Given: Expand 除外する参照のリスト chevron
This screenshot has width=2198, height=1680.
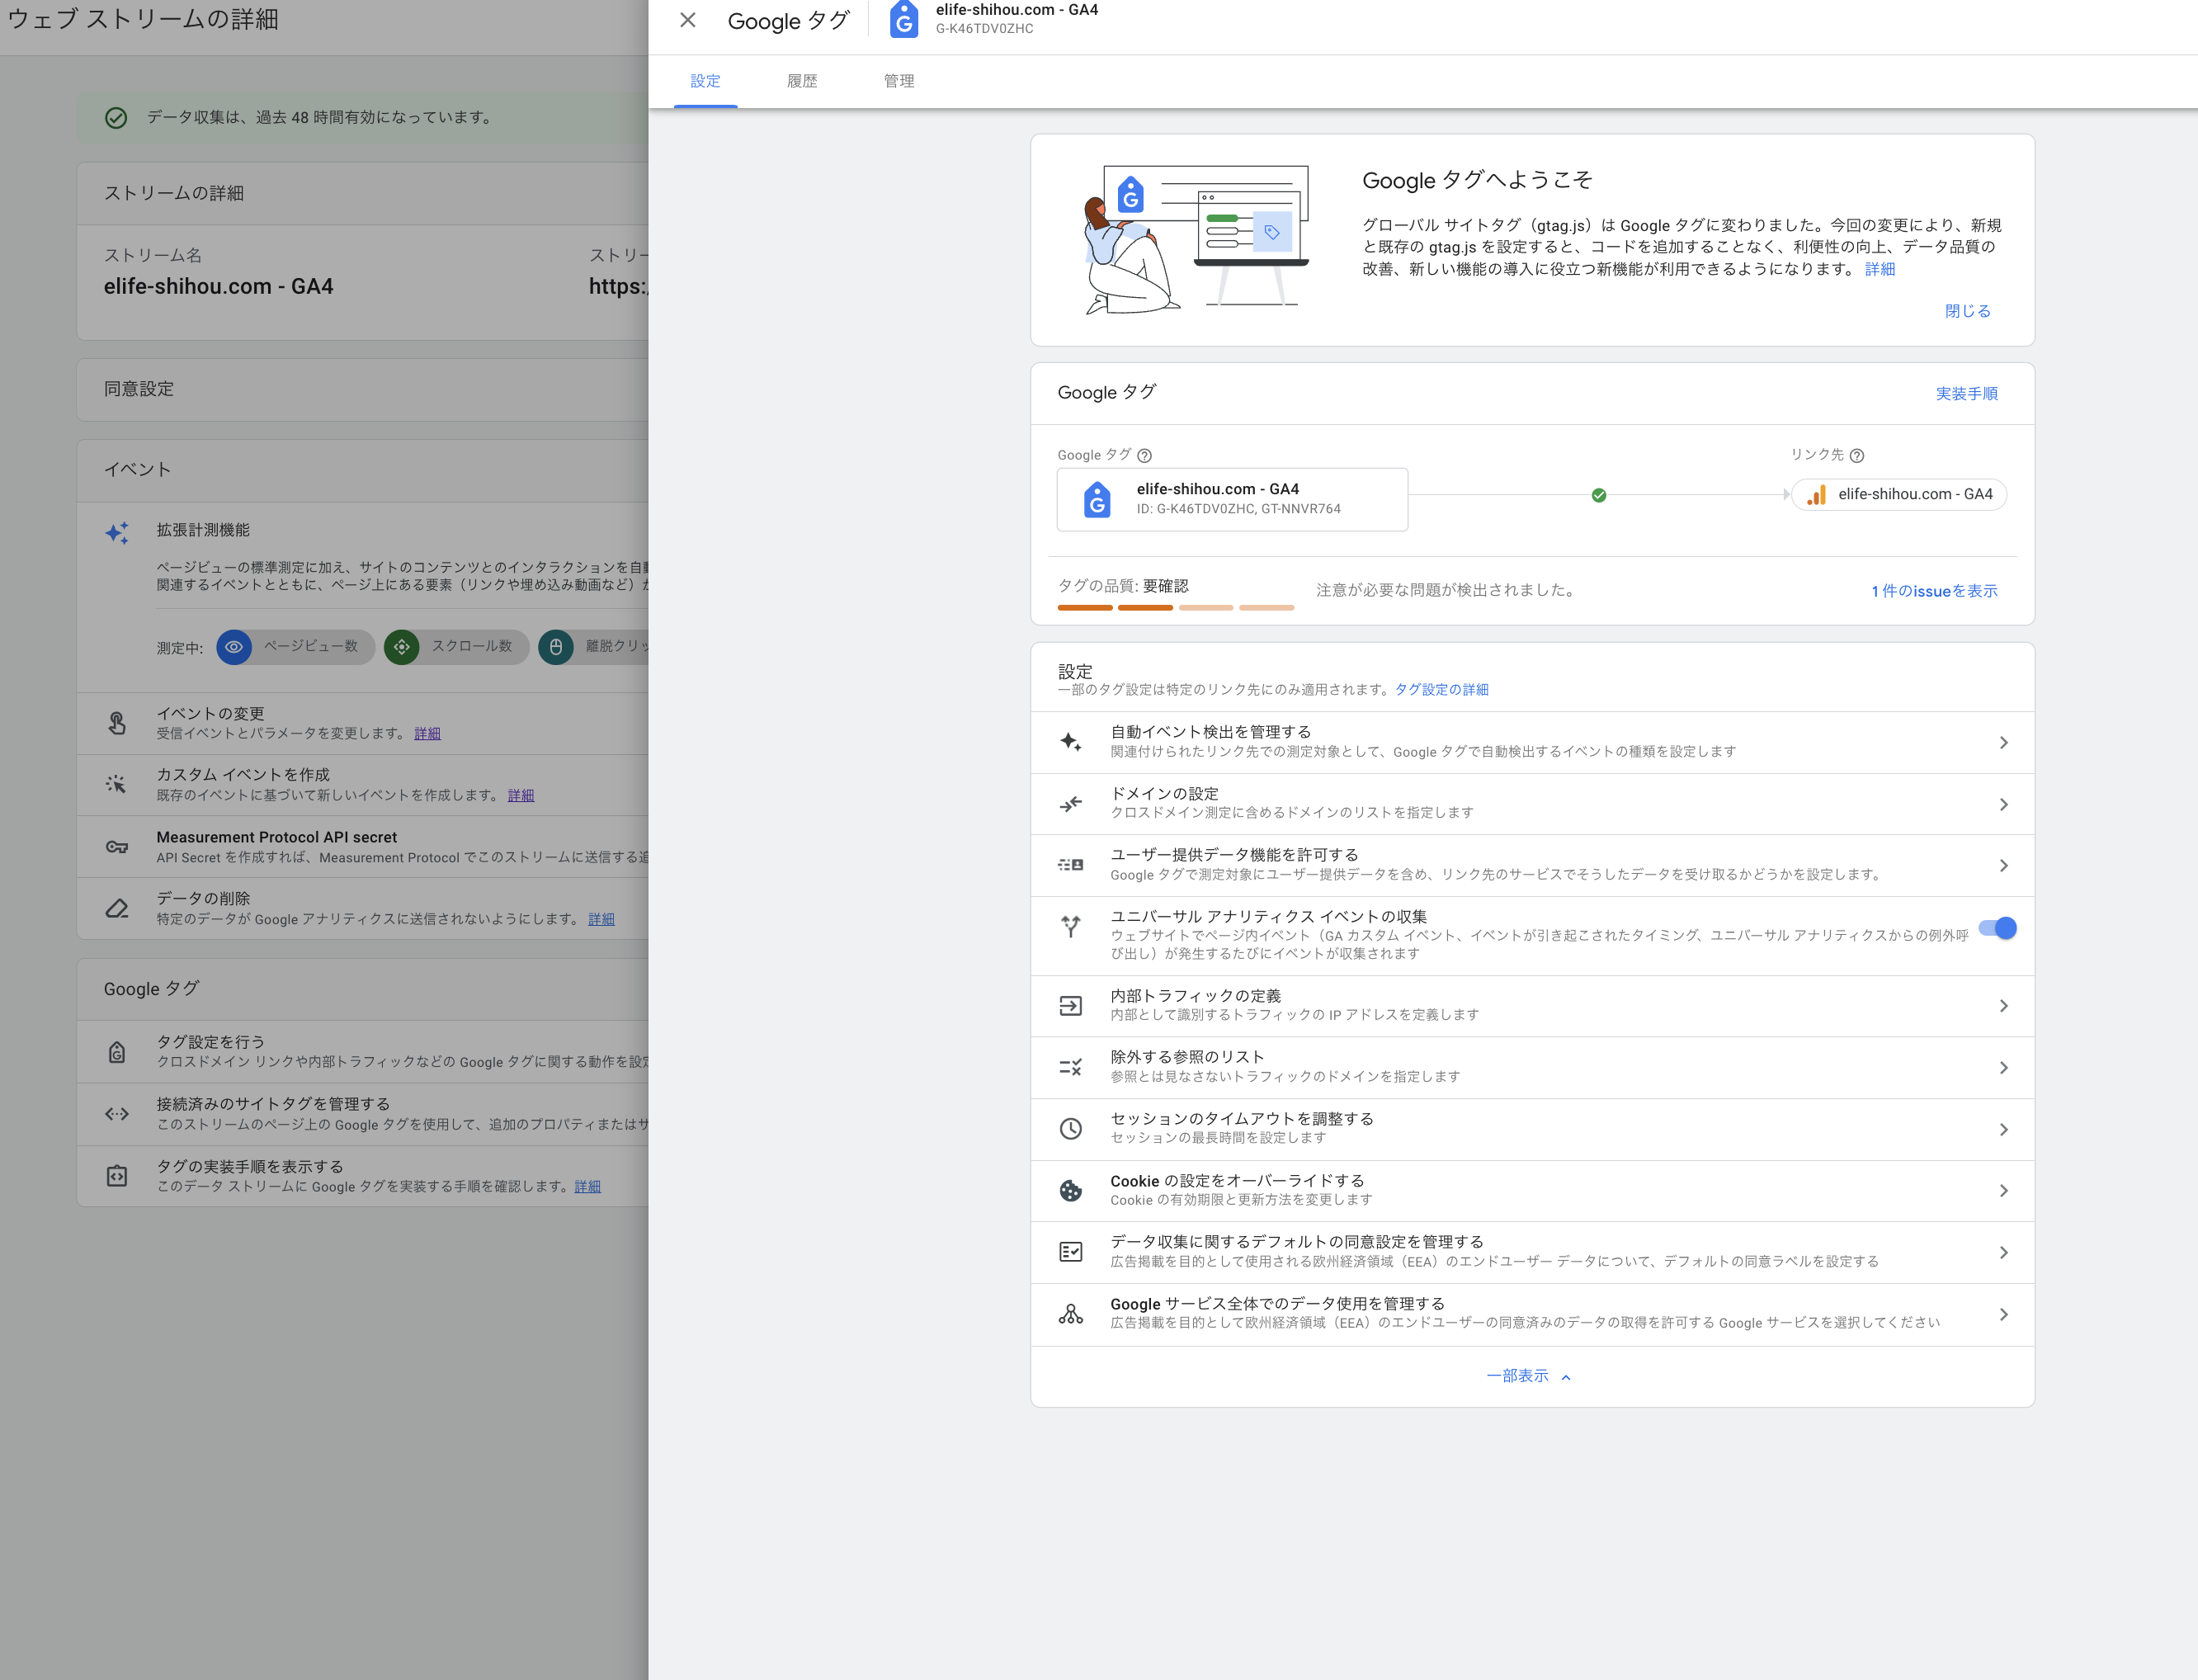Looking at the screenshot, I should coord(2003,1068).
